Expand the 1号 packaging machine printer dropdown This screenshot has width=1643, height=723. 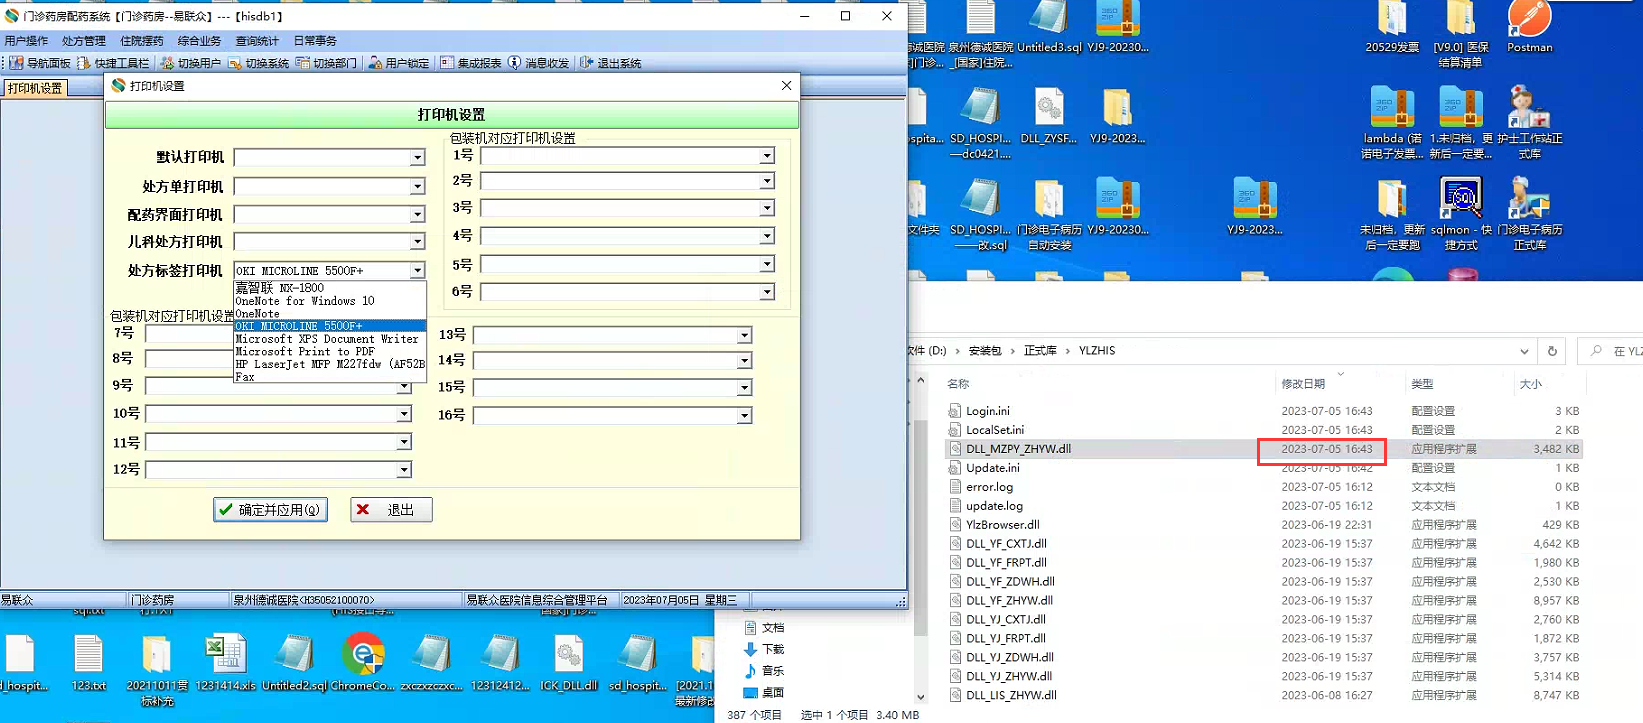[x=767, y=156]
